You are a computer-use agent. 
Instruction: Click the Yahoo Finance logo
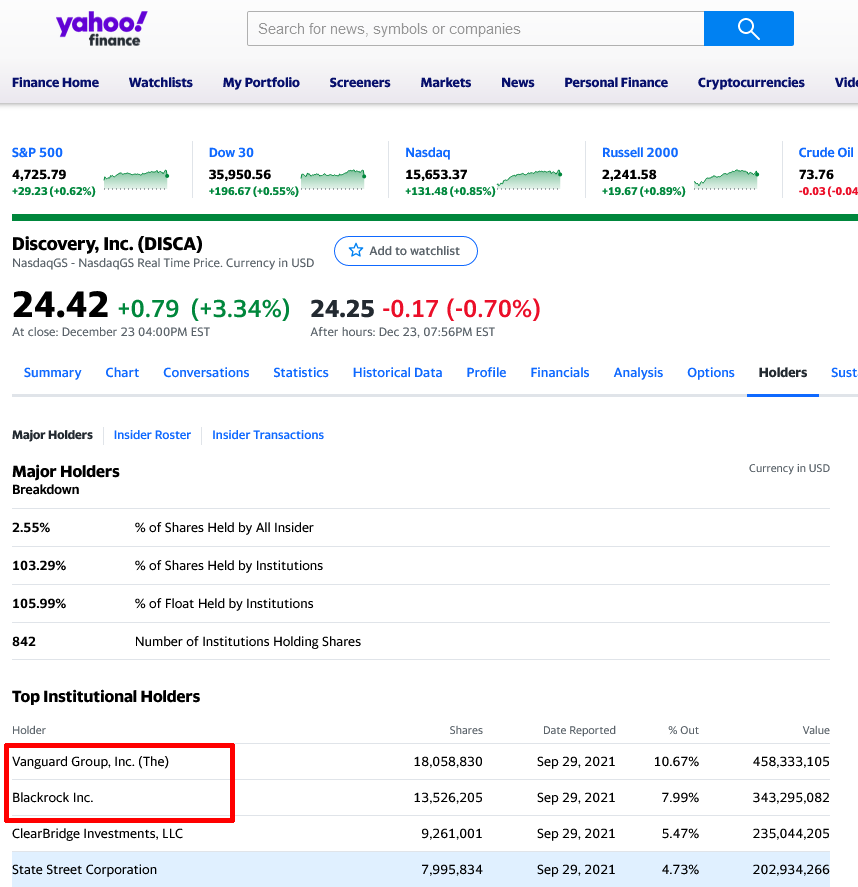tap(102, 29)
